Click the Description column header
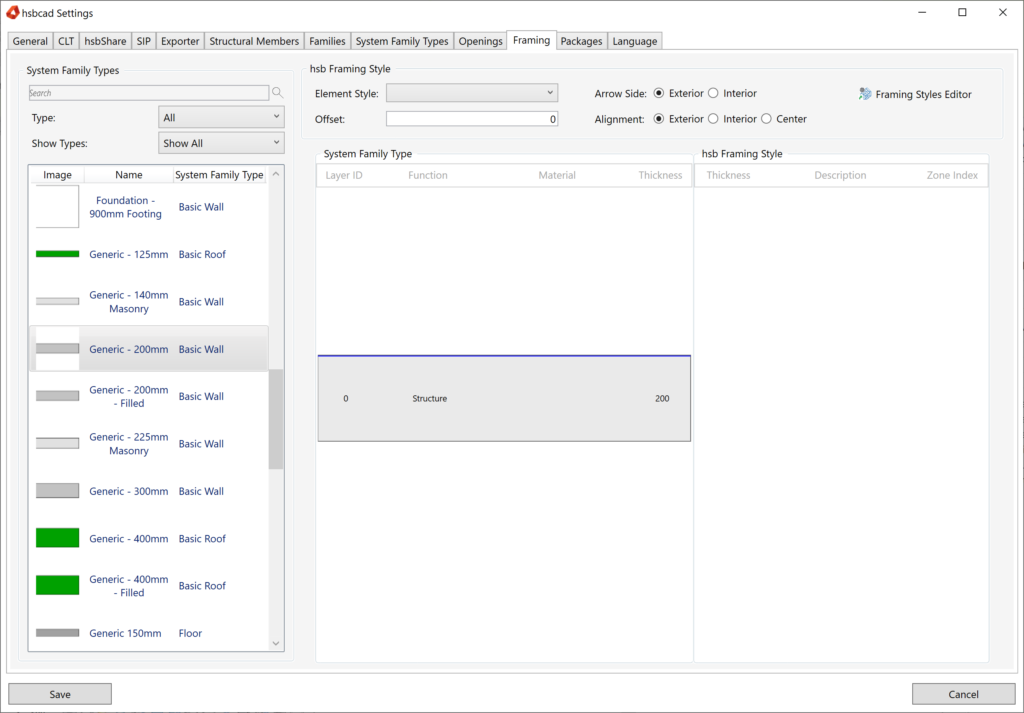This screenshot has height=713, width=1024. coord(840,175)
